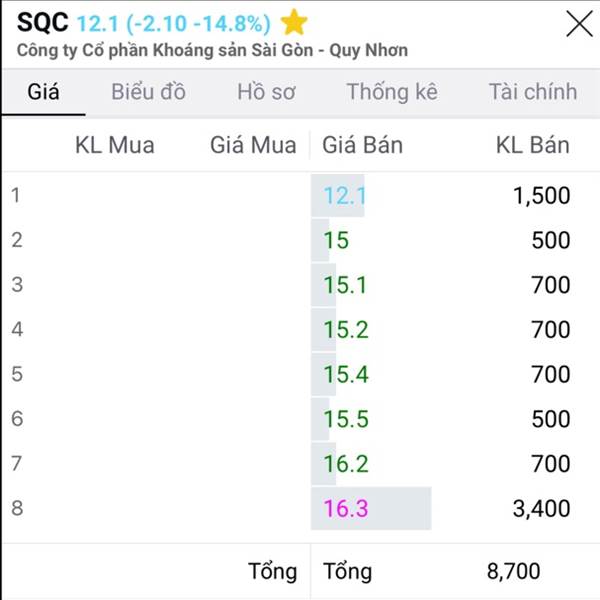
Task: Click the 15.1 sell price
Action: click(x=345, y=285)
